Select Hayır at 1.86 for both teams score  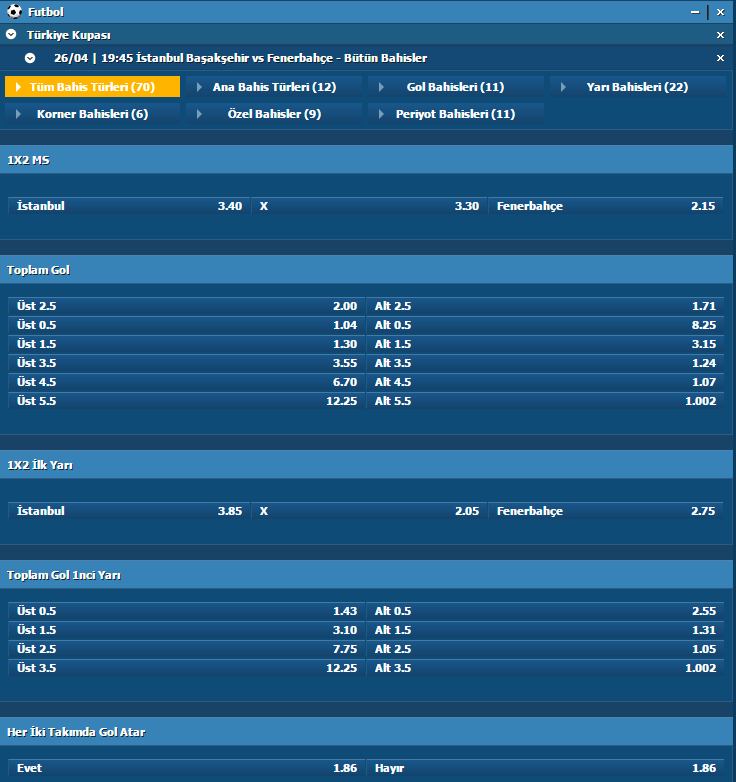tap(545, 768)
